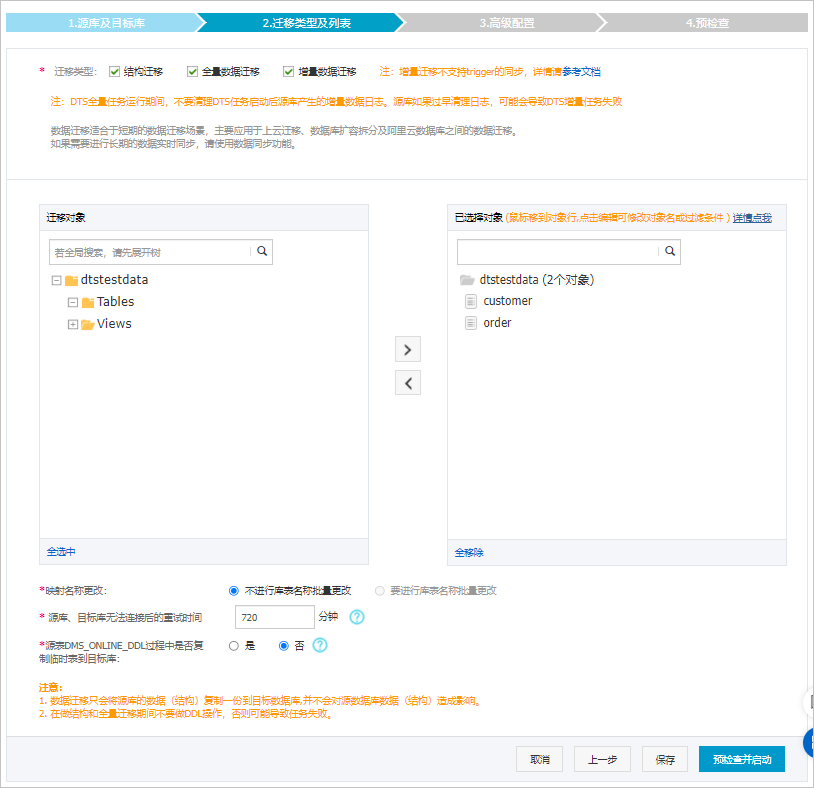Click the dtstestdata folder icon in selected objects
This screenshot has height=788, width=814.
(467, 280)
